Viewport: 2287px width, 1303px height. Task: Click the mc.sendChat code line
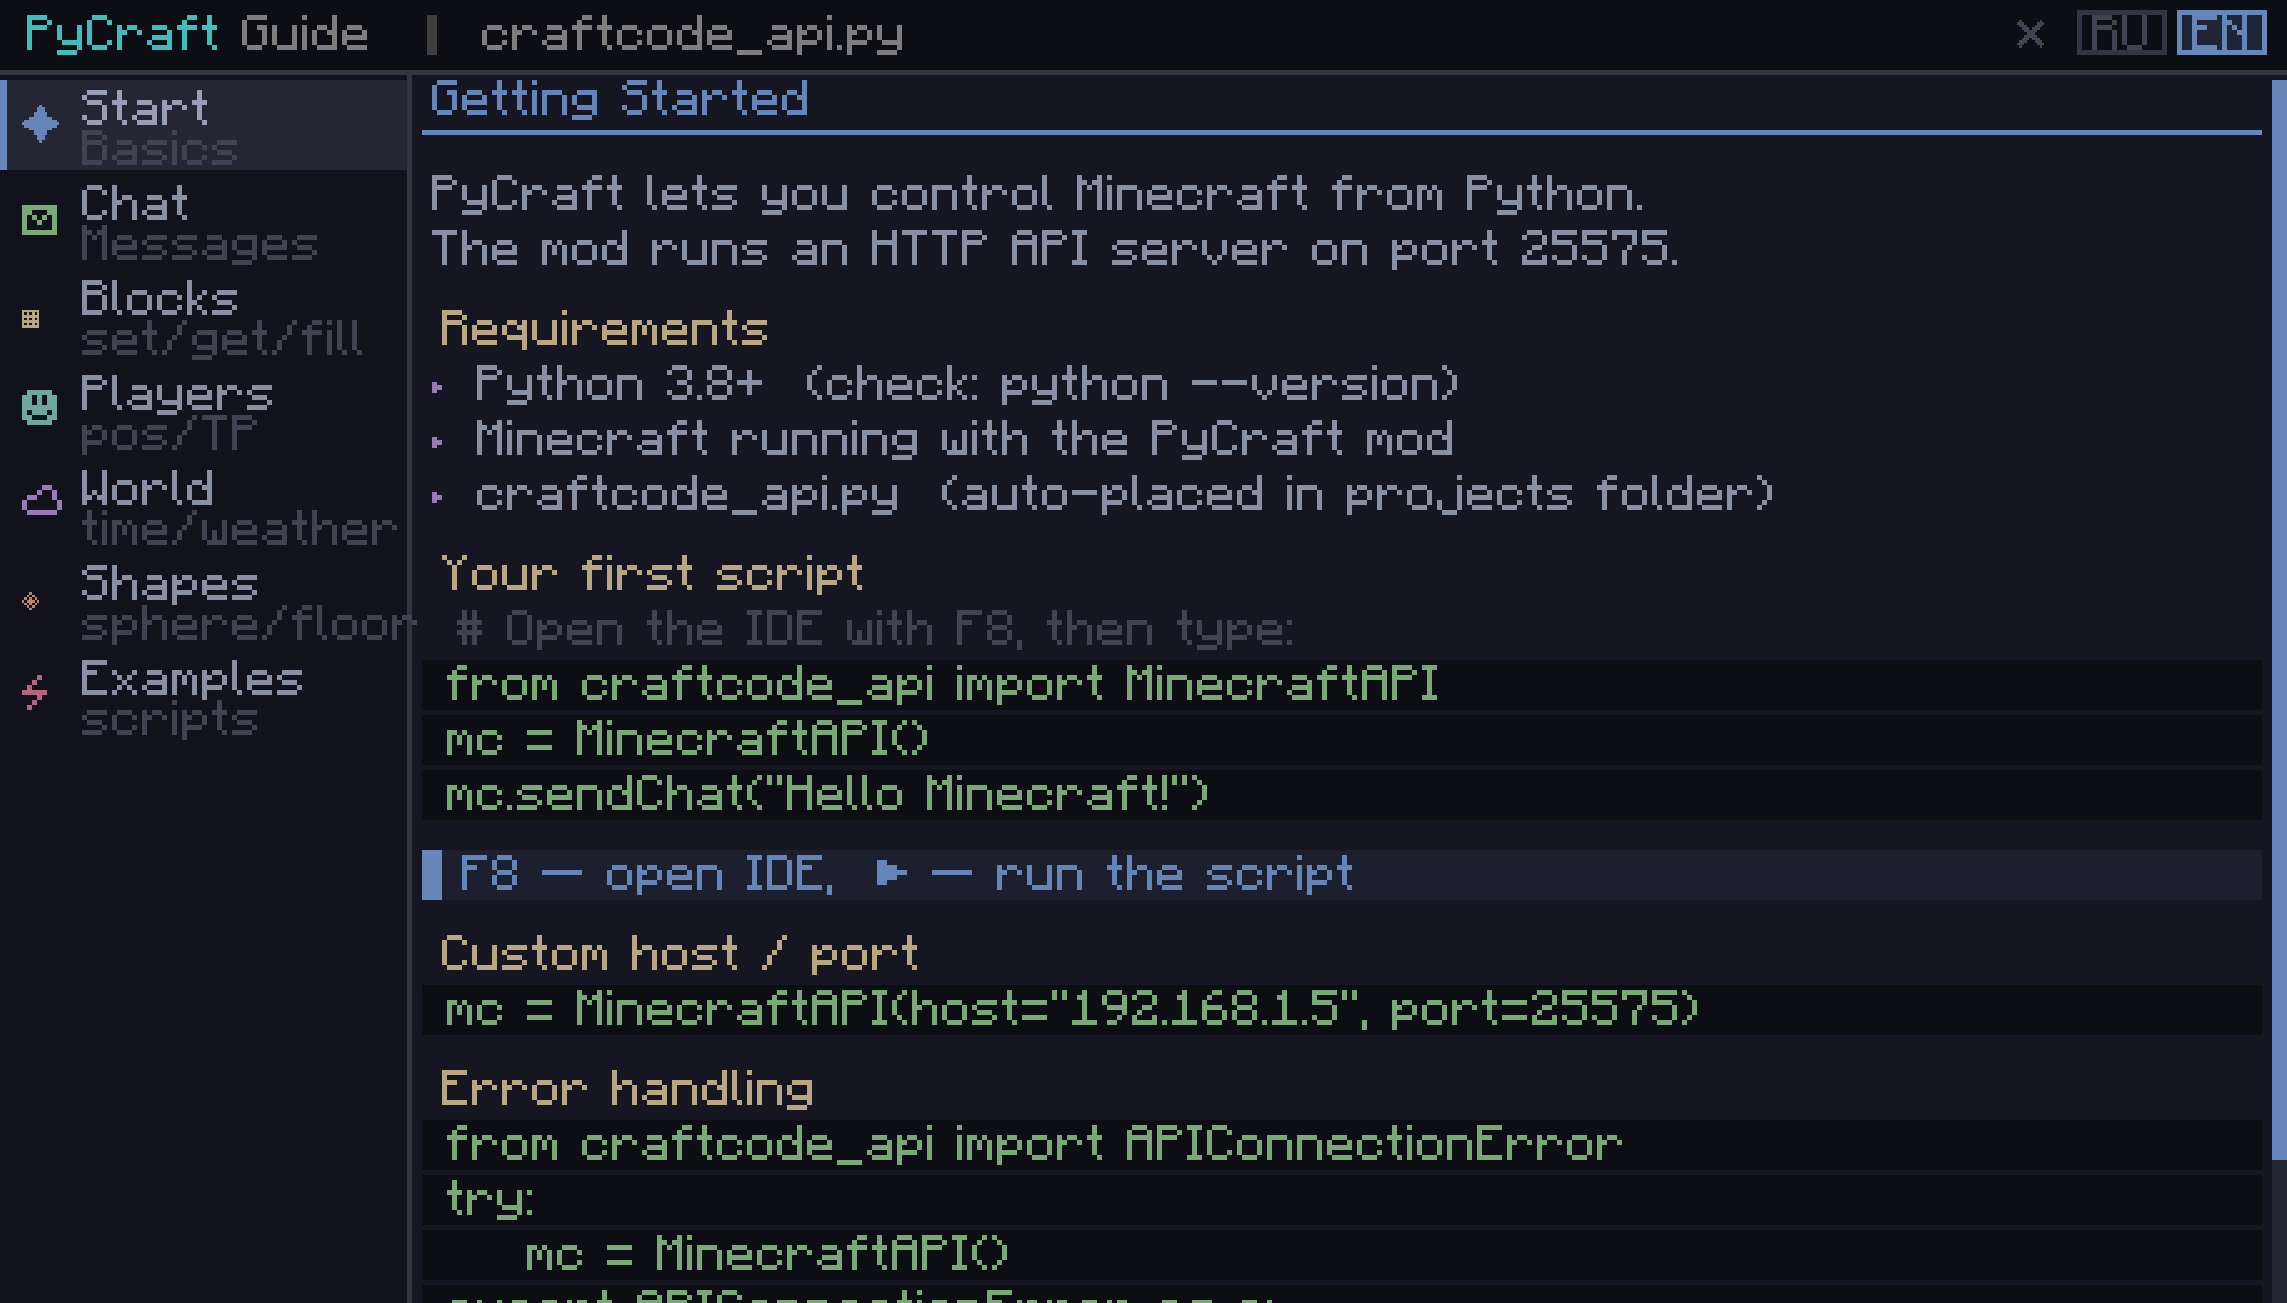click(826, 795)
